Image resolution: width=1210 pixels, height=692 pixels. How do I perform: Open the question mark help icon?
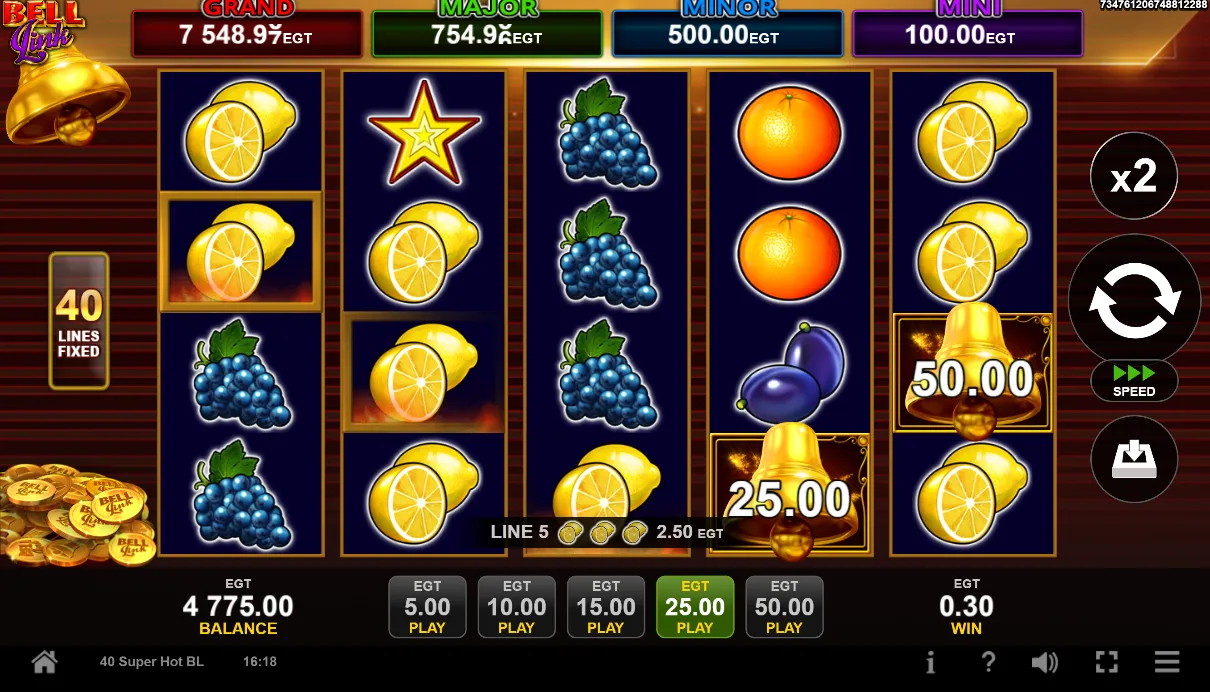tap(988, 662)
